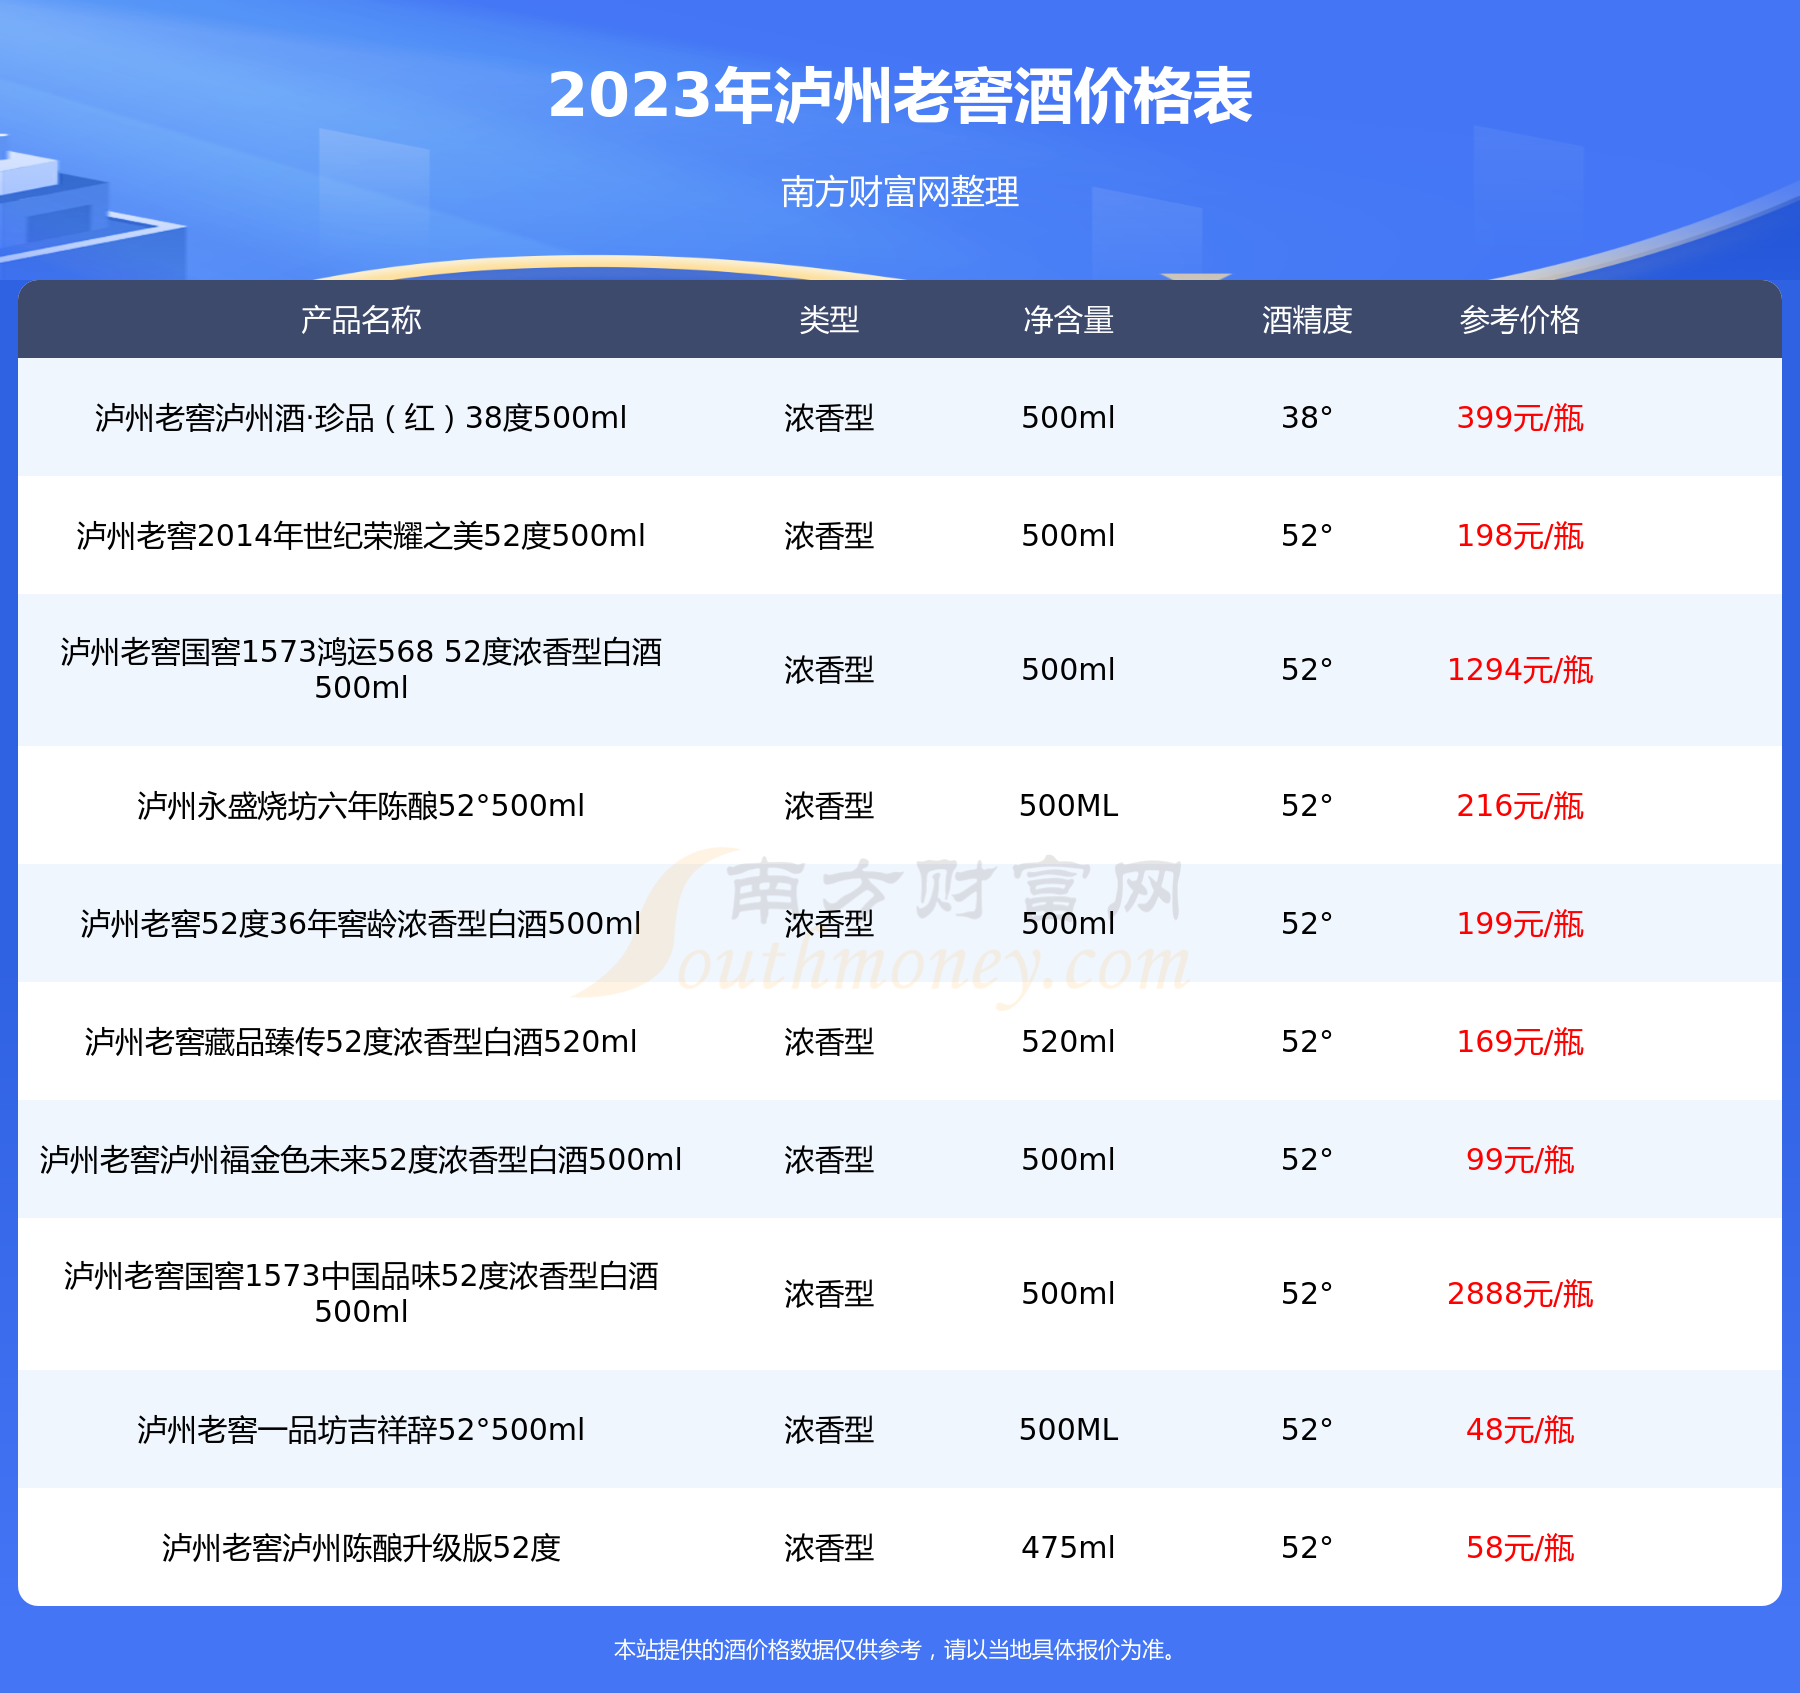Click 浓香型 in the 世纪荣耀之美 row
1800x1693 pixels.
[x=829, y=535]
